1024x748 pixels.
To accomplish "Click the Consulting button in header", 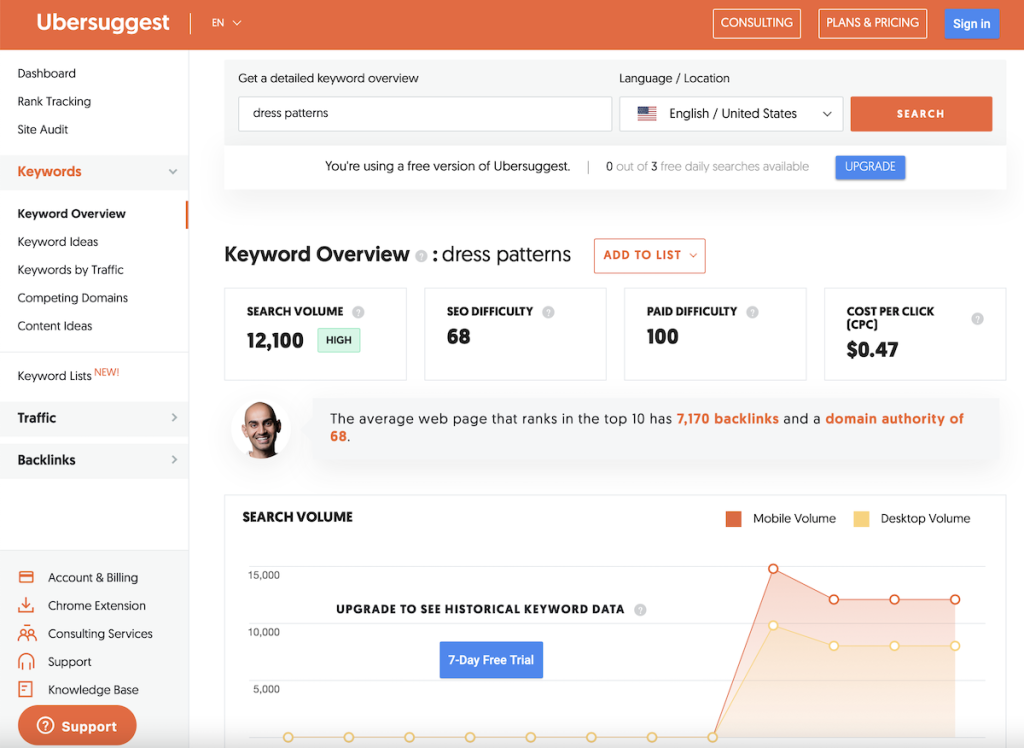I will [x=756, y=23].
